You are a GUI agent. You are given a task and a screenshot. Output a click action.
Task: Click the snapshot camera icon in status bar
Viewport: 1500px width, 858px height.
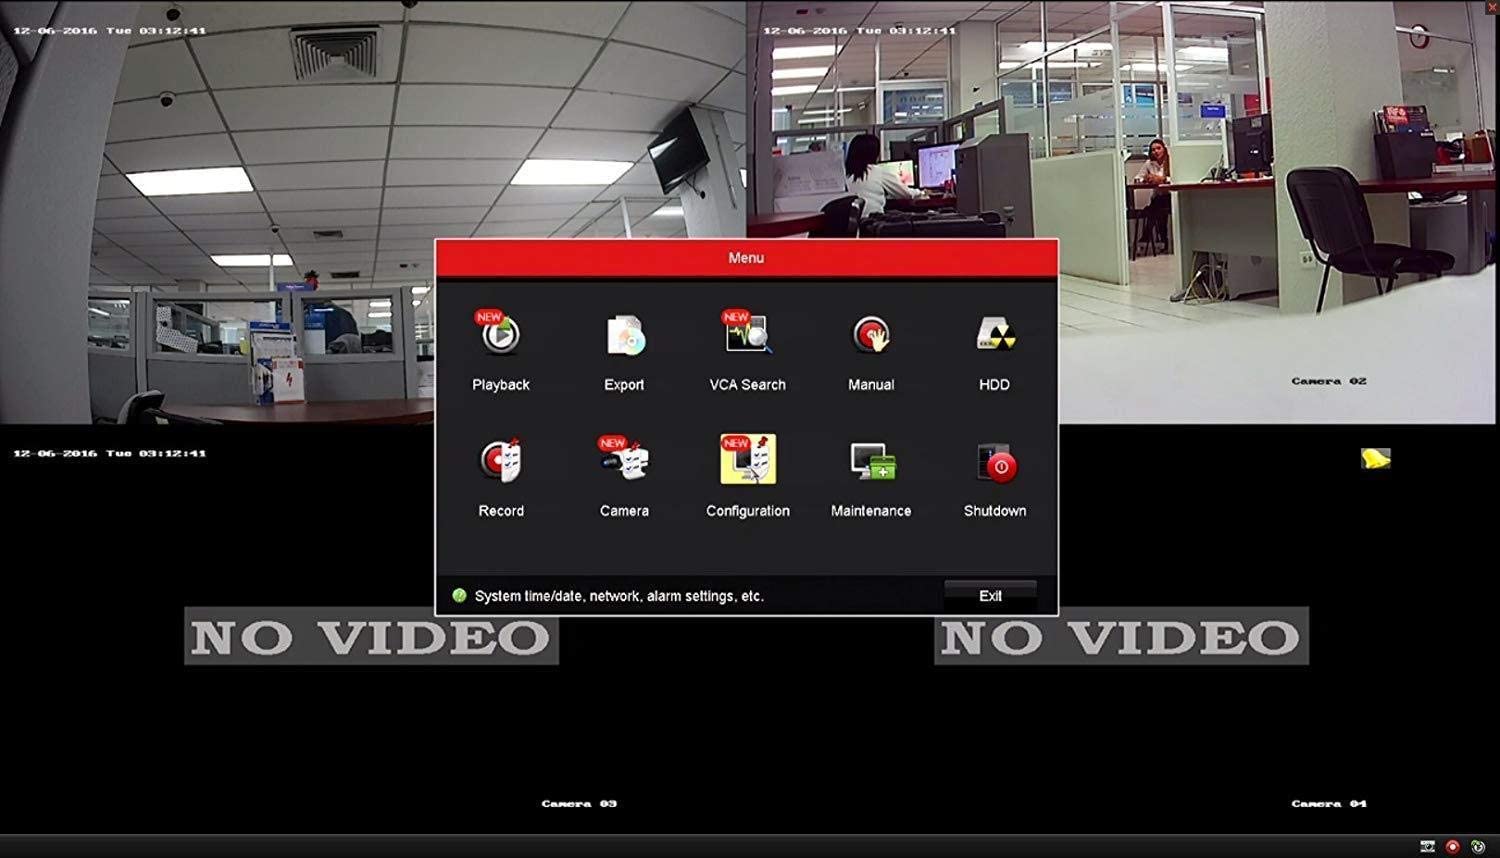point(1428,846)
